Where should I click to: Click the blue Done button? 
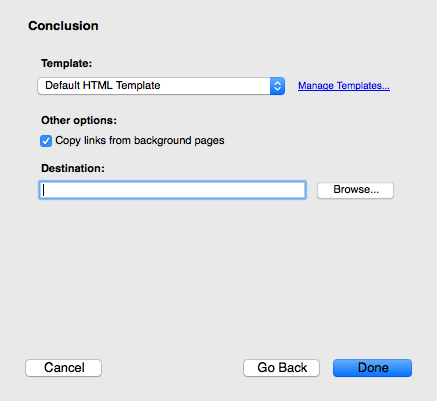click(372, 368)
